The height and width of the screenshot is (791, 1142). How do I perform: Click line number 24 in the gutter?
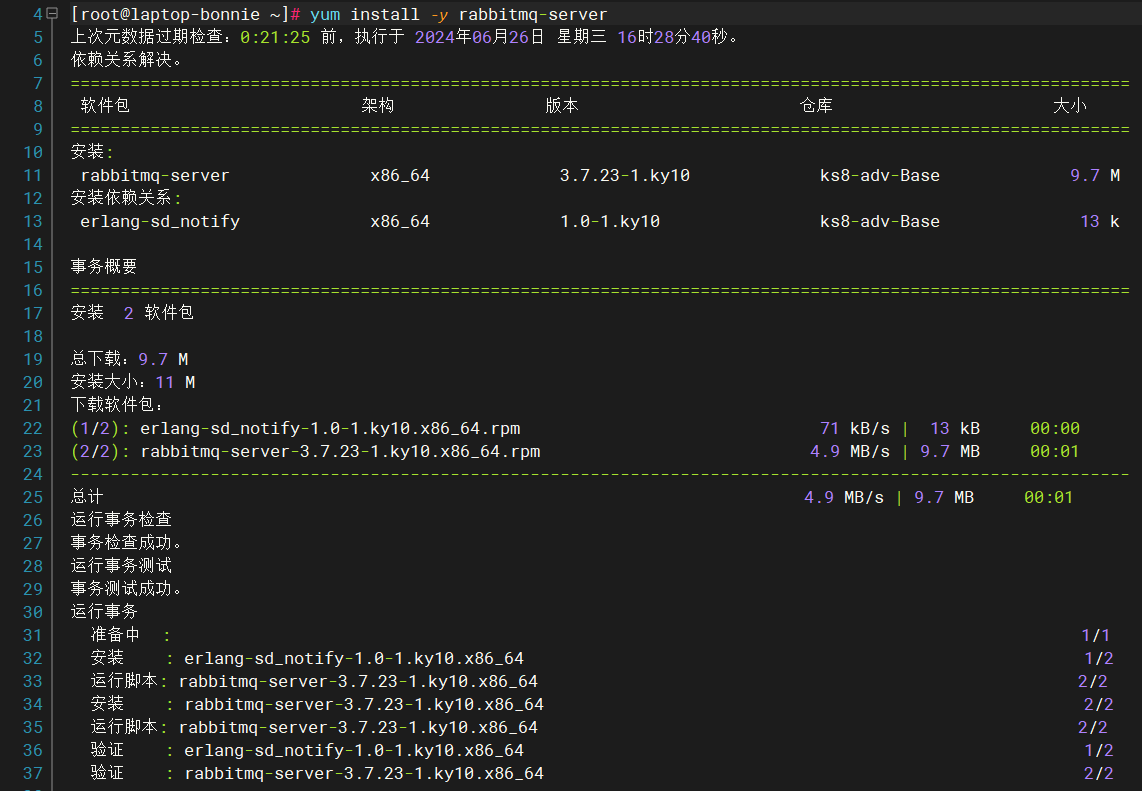coord(33,474)
